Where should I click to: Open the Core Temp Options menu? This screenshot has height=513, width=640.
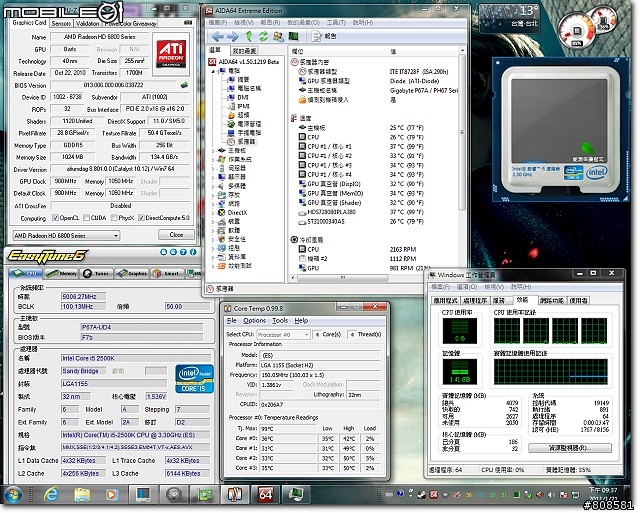[254, 321]
